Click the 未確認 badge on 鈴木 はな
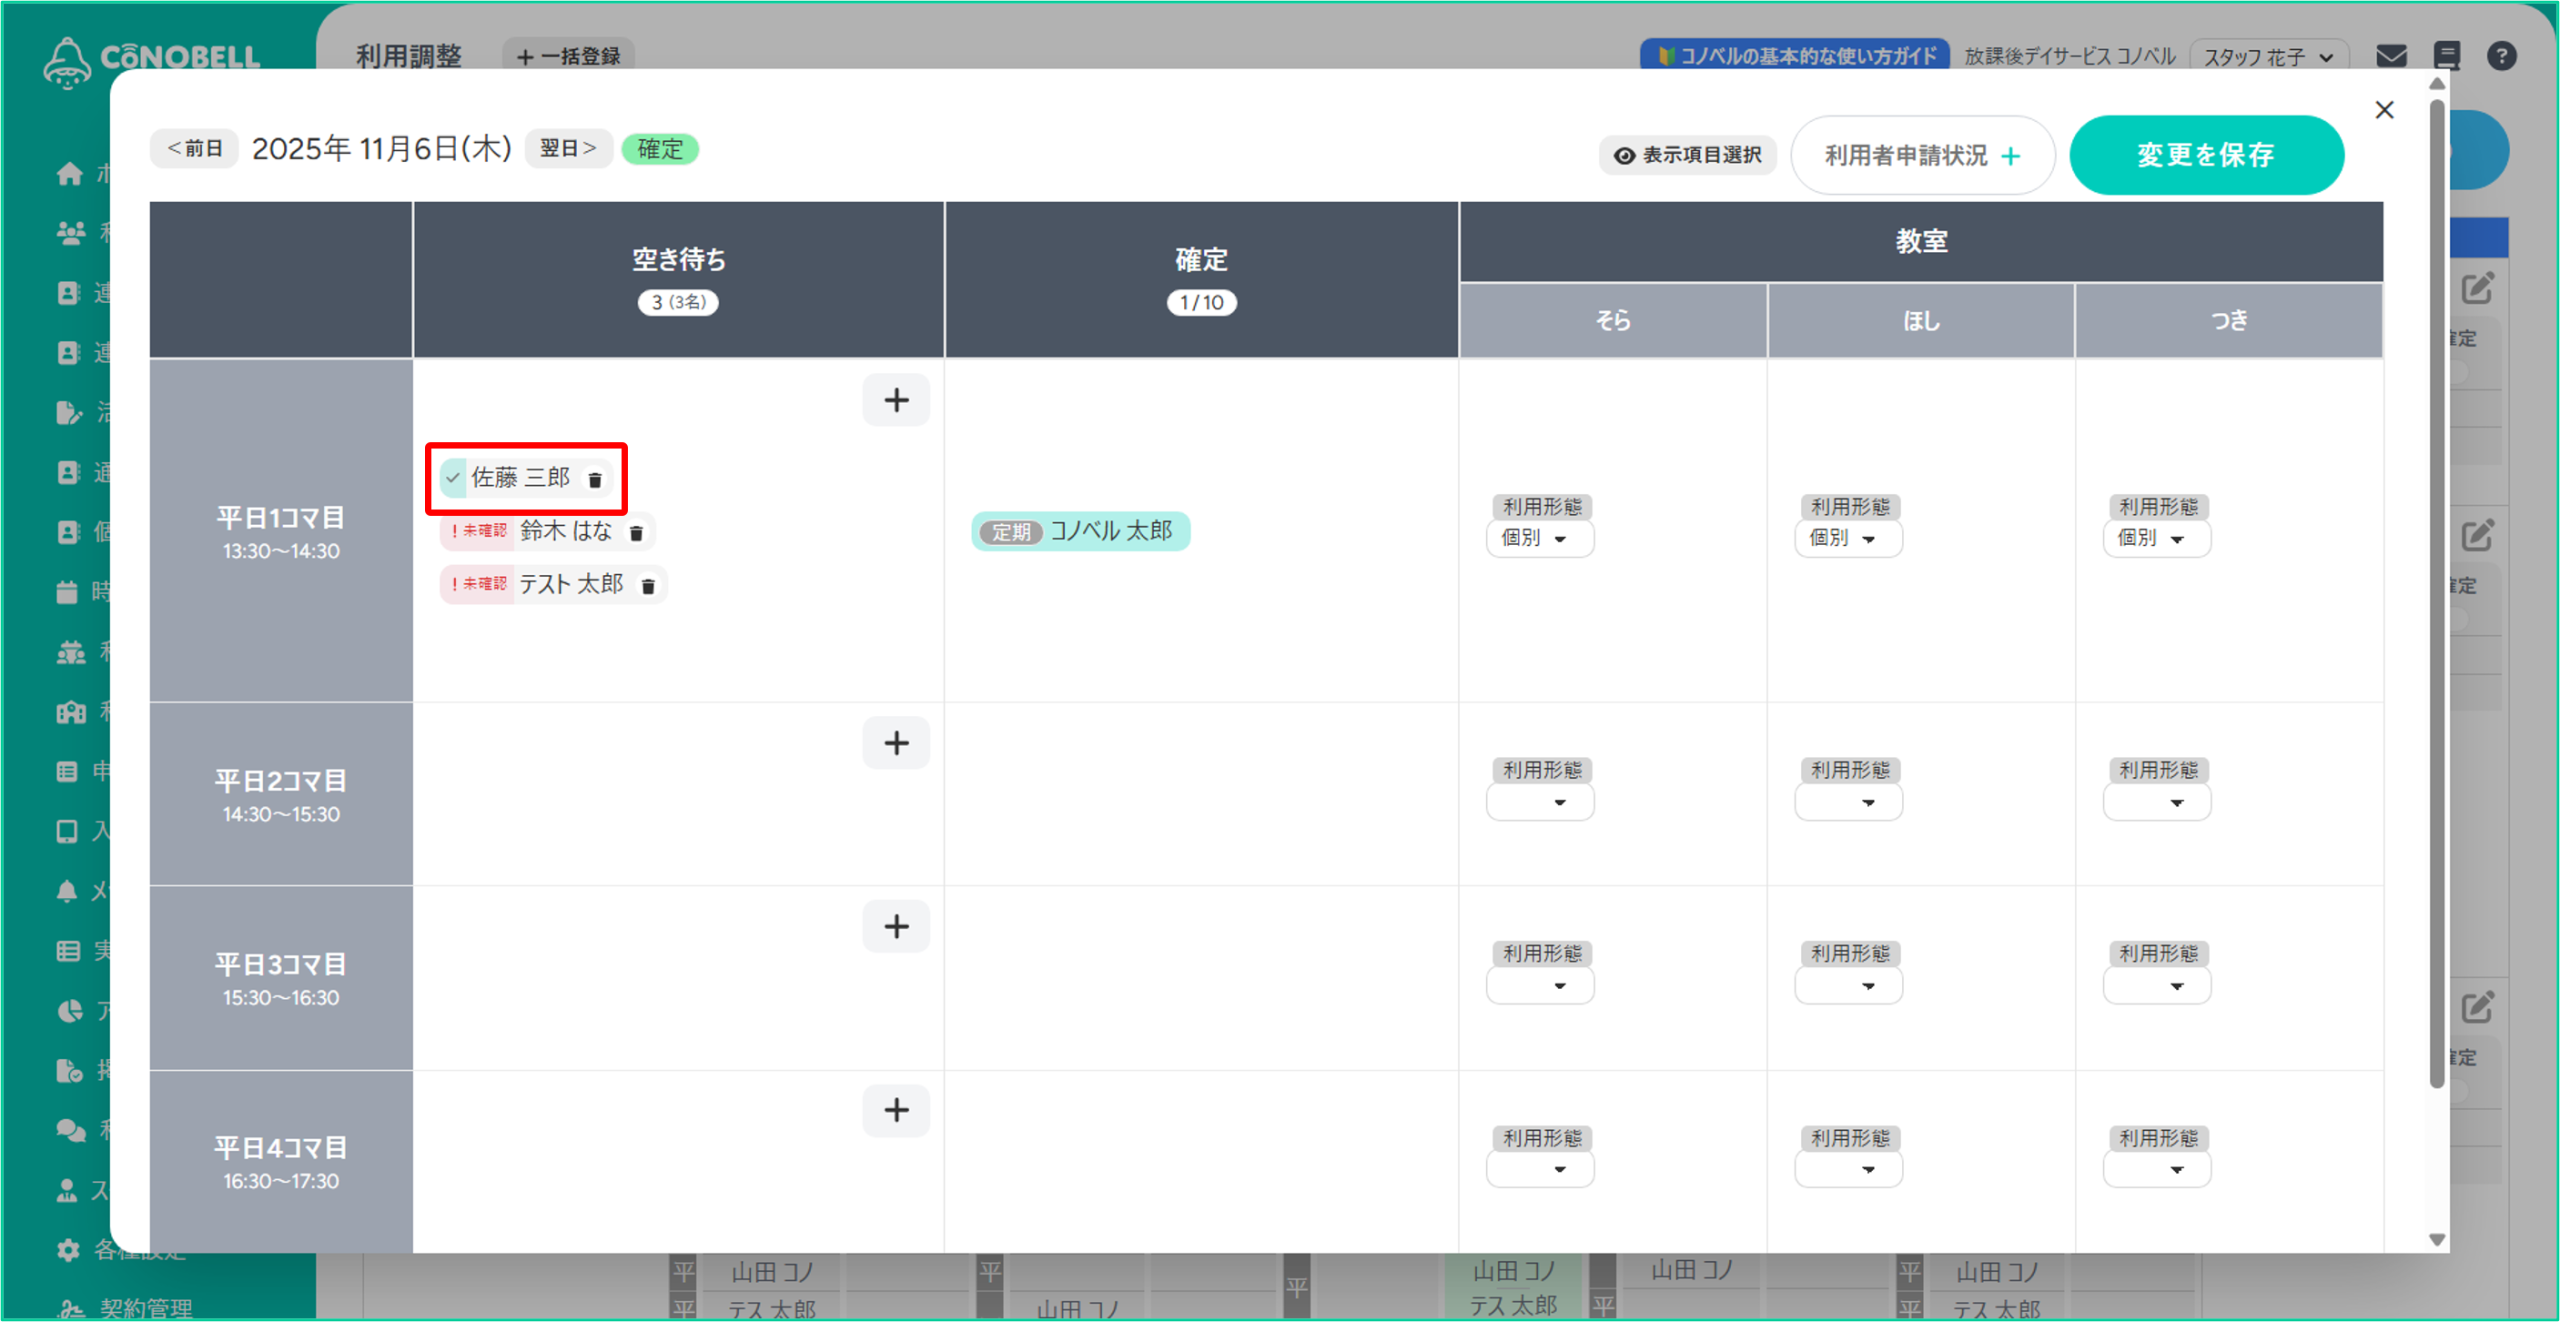Viewport: 2560px width, 1322px height. pos(479,531)
